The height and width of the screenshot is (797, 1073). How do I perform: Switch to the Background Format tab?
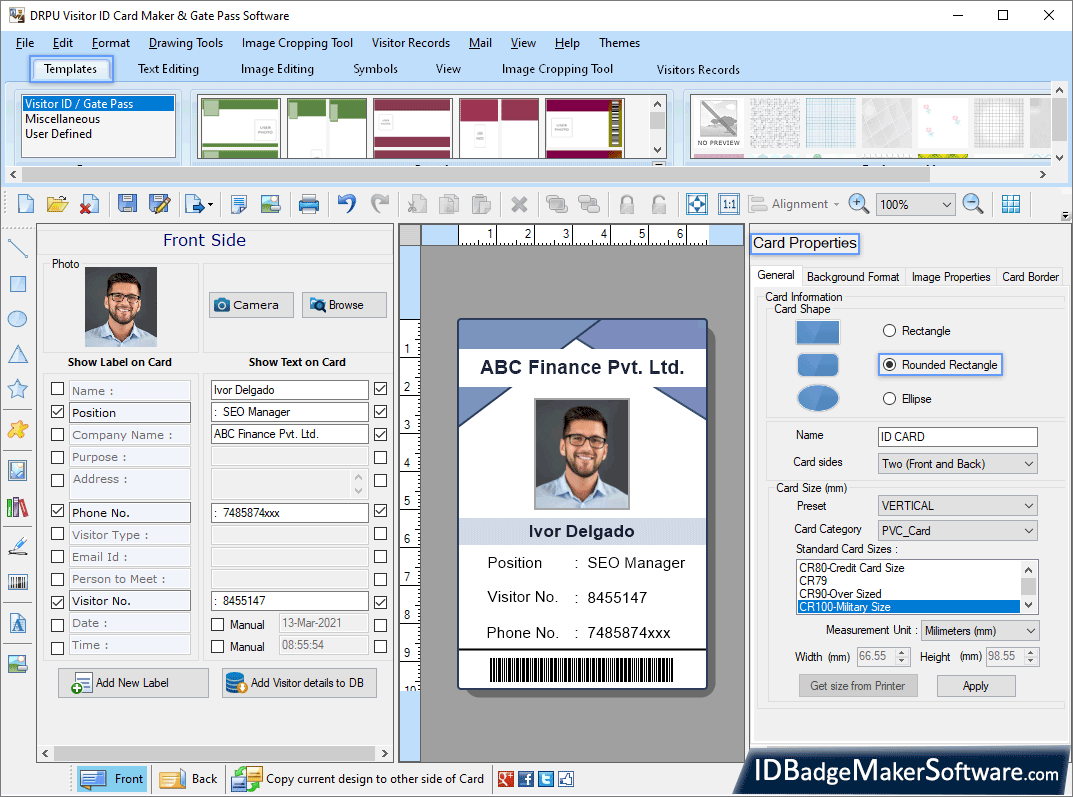852,276
